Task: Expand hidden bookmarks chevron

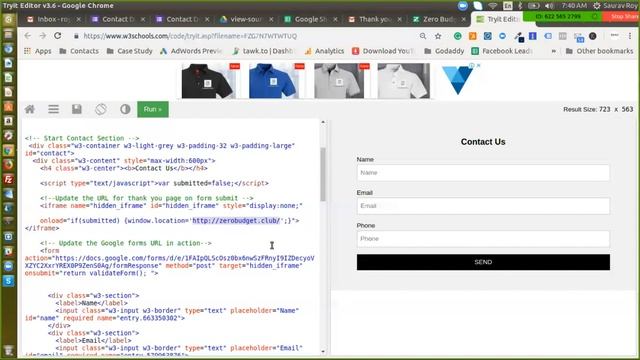Action: point(553,51)
